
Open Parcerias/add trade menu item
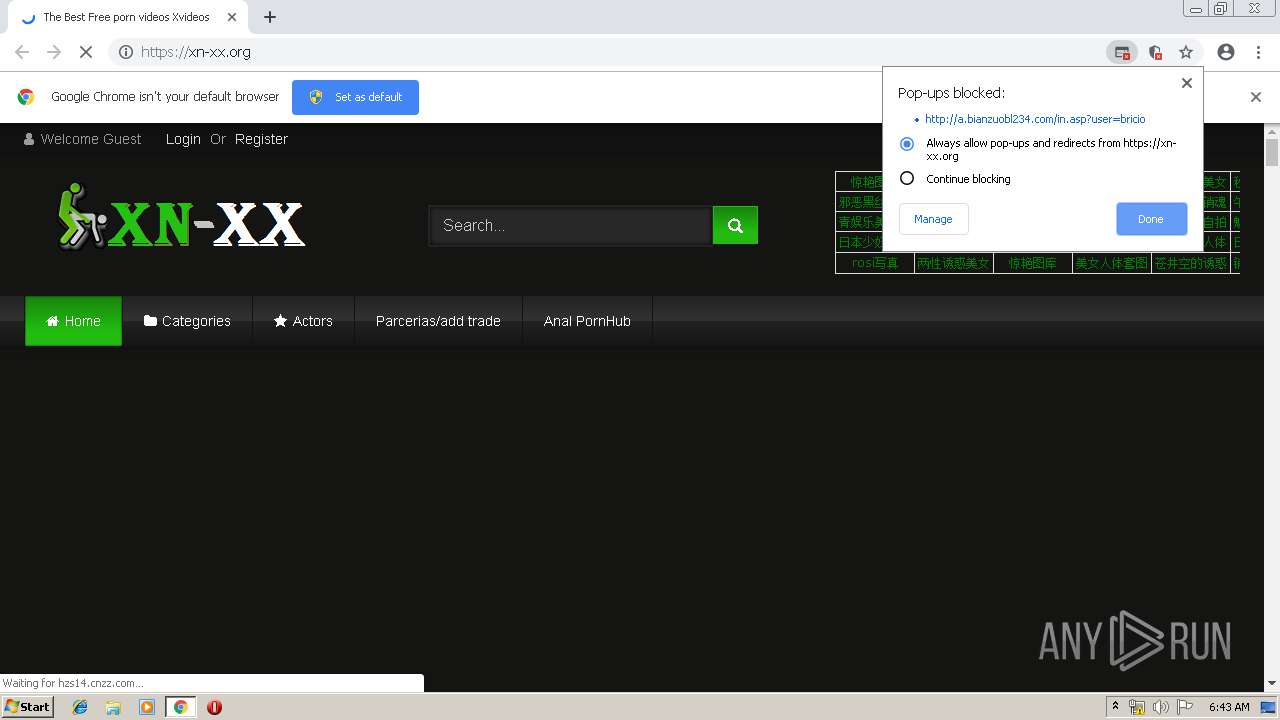point(438,321)
